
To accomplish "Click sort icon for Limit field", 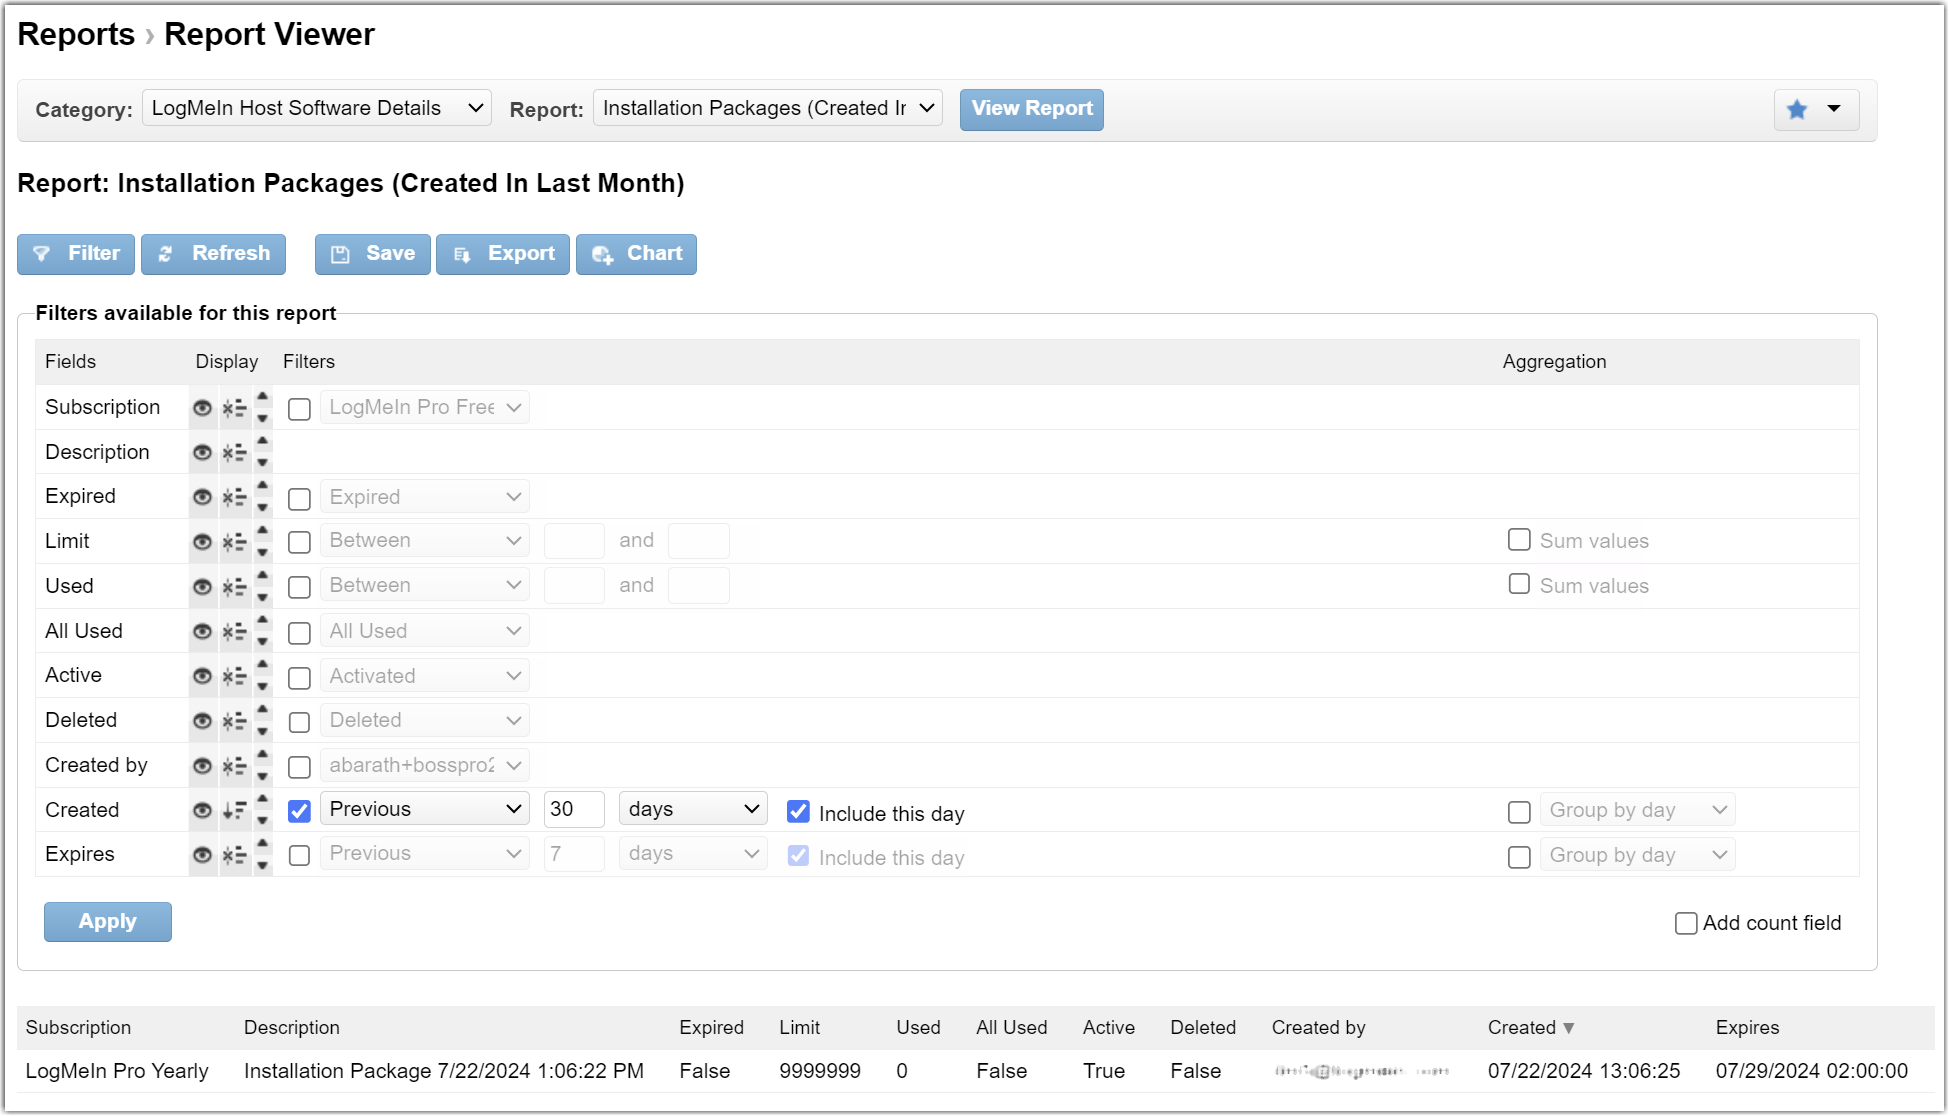I will coord(234,542).
